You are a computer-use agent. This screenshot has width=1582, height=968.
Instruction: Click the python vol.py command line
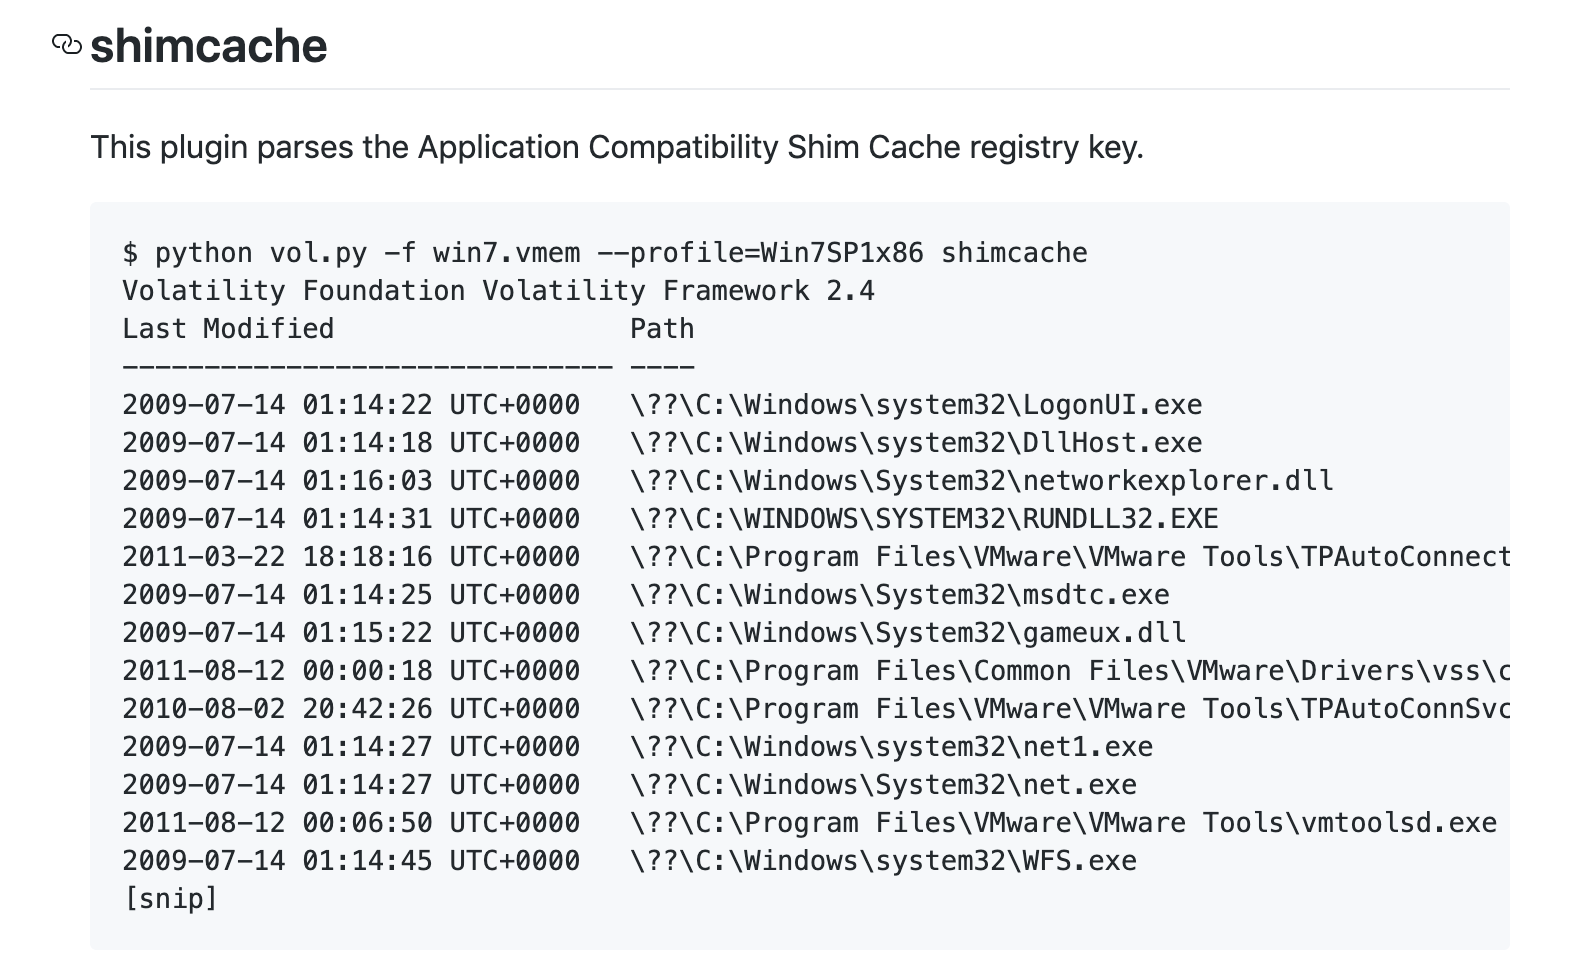(605, 253)
